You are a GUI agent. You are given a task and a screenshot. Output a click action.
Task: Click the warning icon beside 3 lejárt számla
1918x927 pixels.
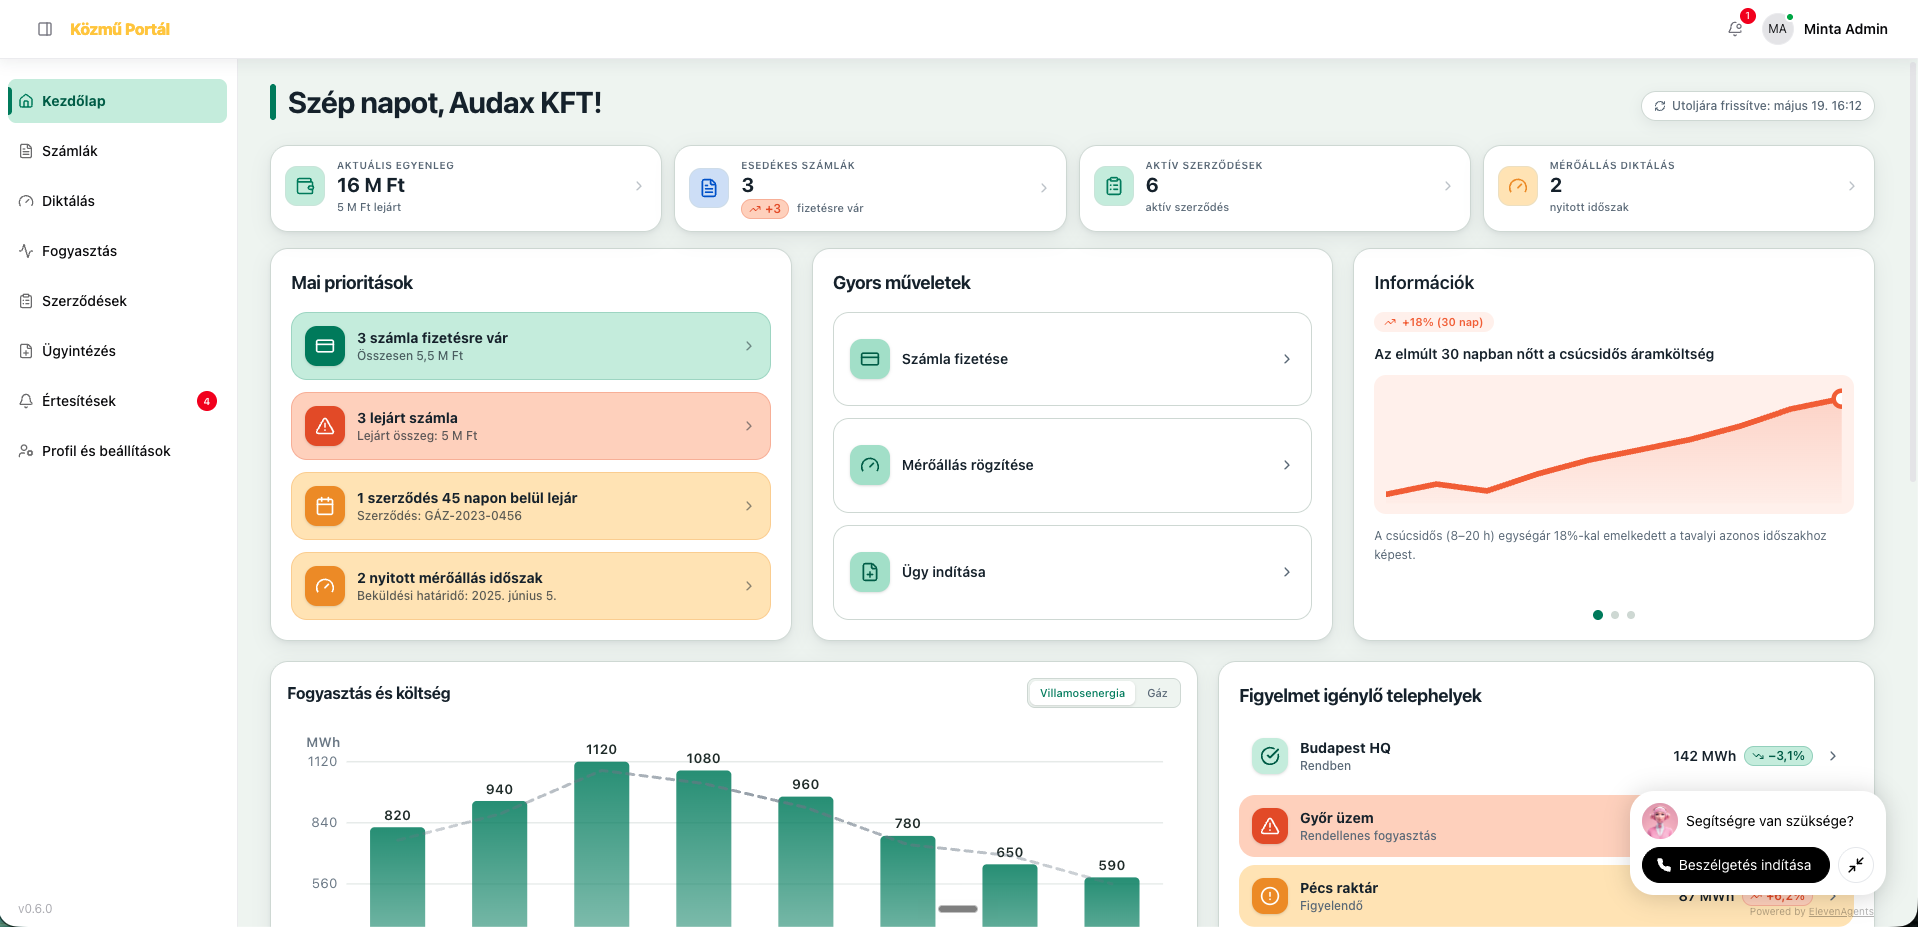click(x=325, y=426)
